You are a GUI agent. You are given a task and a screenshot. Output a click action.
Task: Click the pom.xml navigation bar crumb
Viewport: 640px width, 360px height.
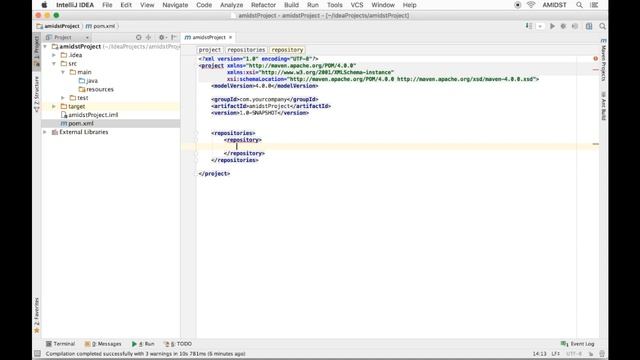[x=100, y=26]
